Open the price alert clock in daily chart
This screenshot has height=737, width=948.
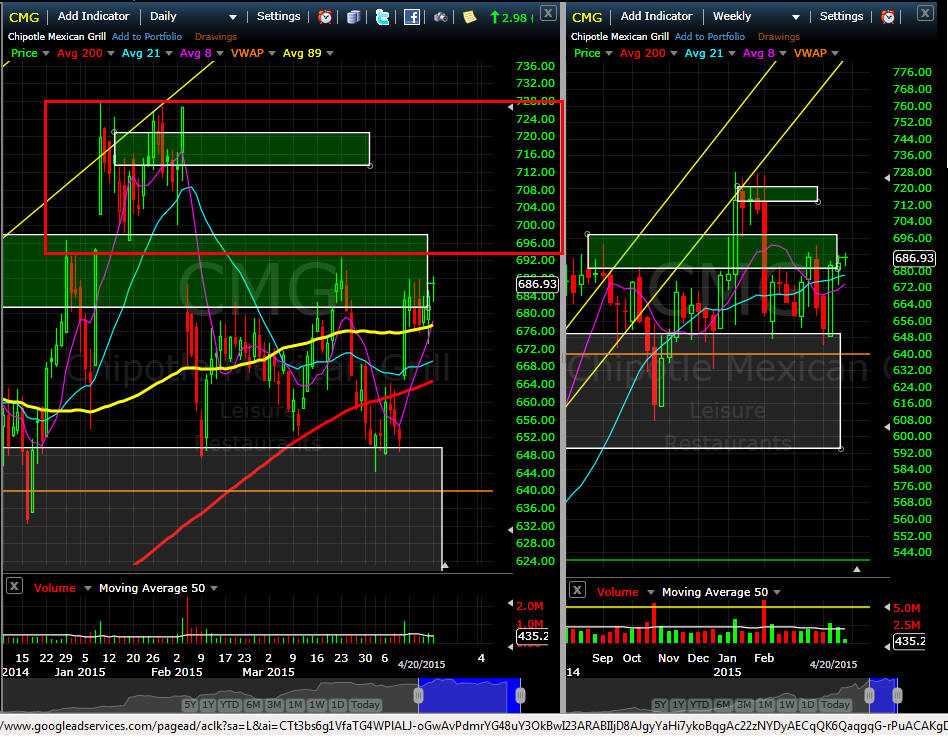325,17
